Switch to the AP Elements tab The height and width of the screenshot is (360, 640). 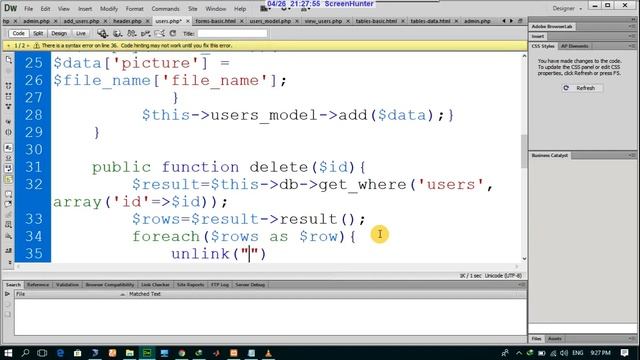pos(575,46)
